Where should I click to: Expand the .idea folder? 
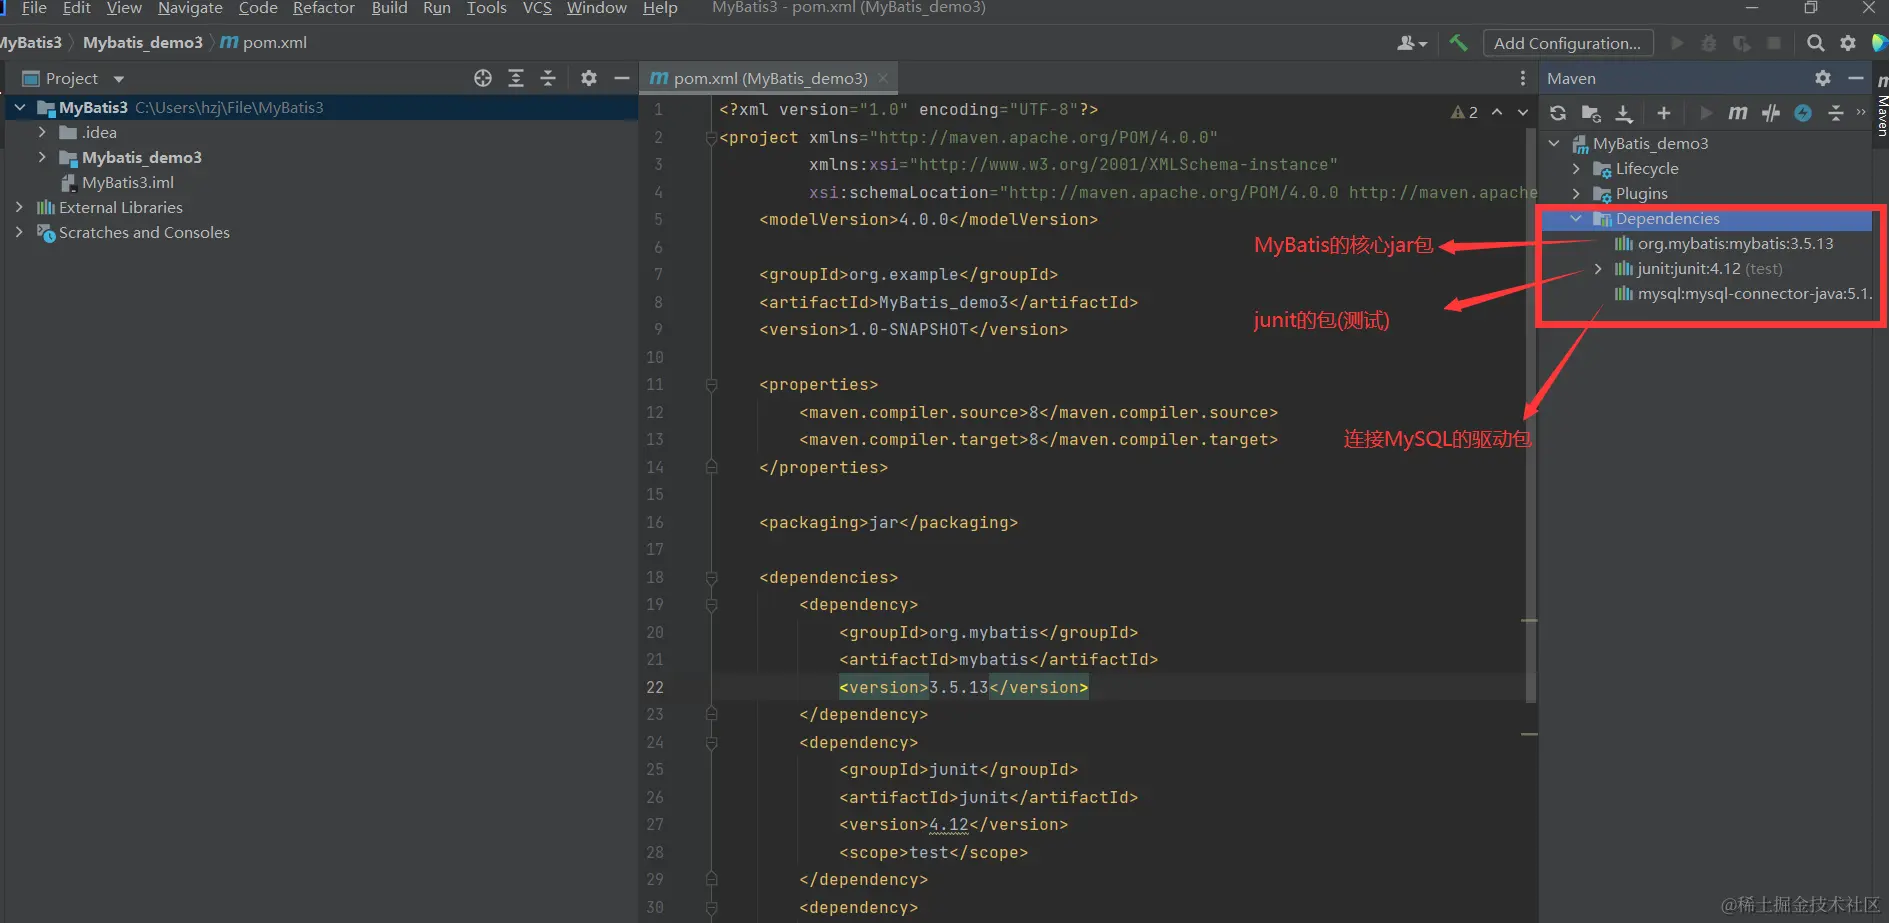click(x=42, y=132)
